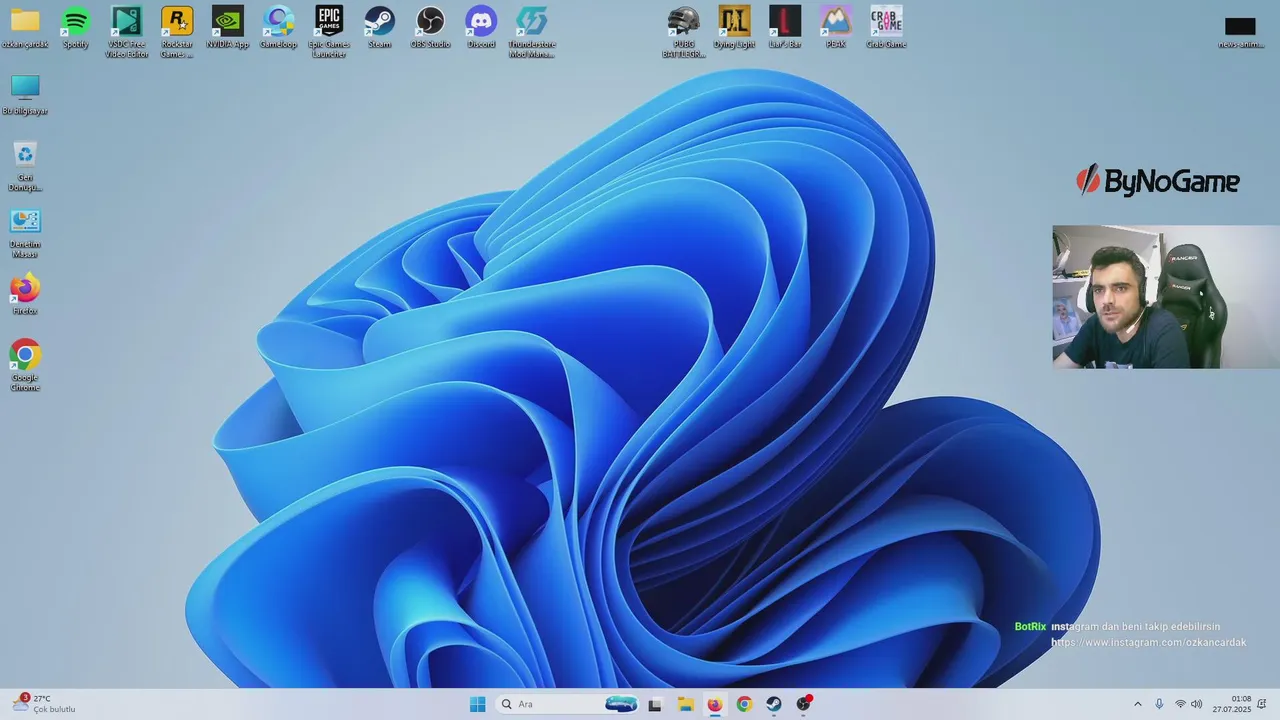Select the Epic Games Launcher shortcut
The height and width of the screenshot is (720, 1280).
(329, 32)
